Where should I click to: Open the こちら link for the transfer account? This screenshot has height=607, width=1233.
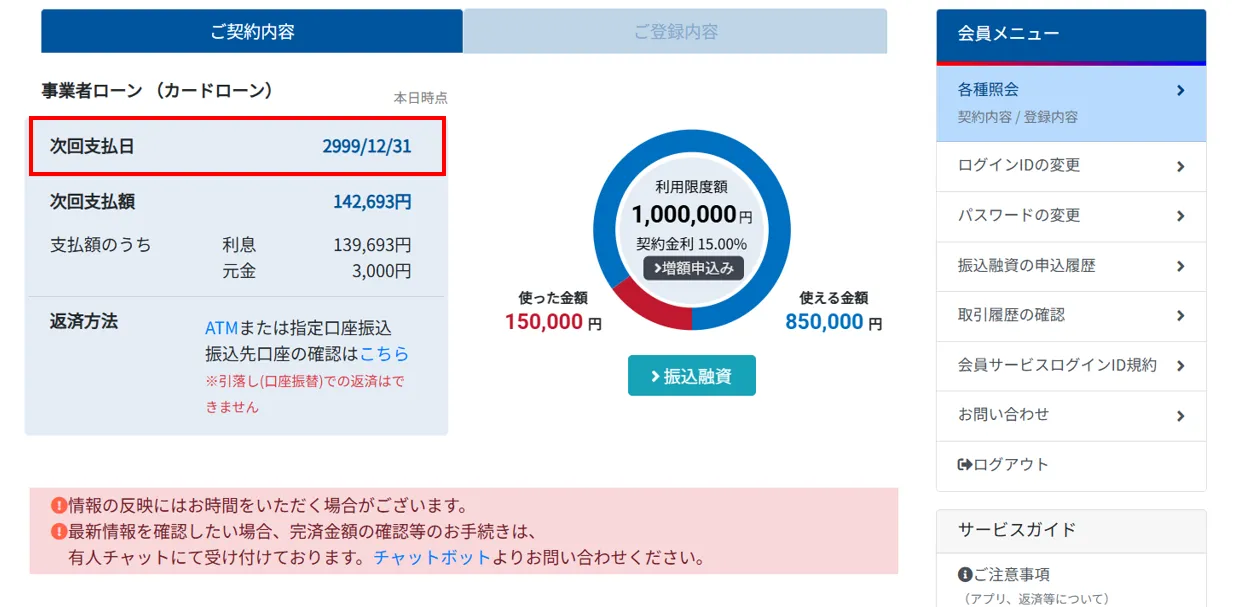(384, 354)
